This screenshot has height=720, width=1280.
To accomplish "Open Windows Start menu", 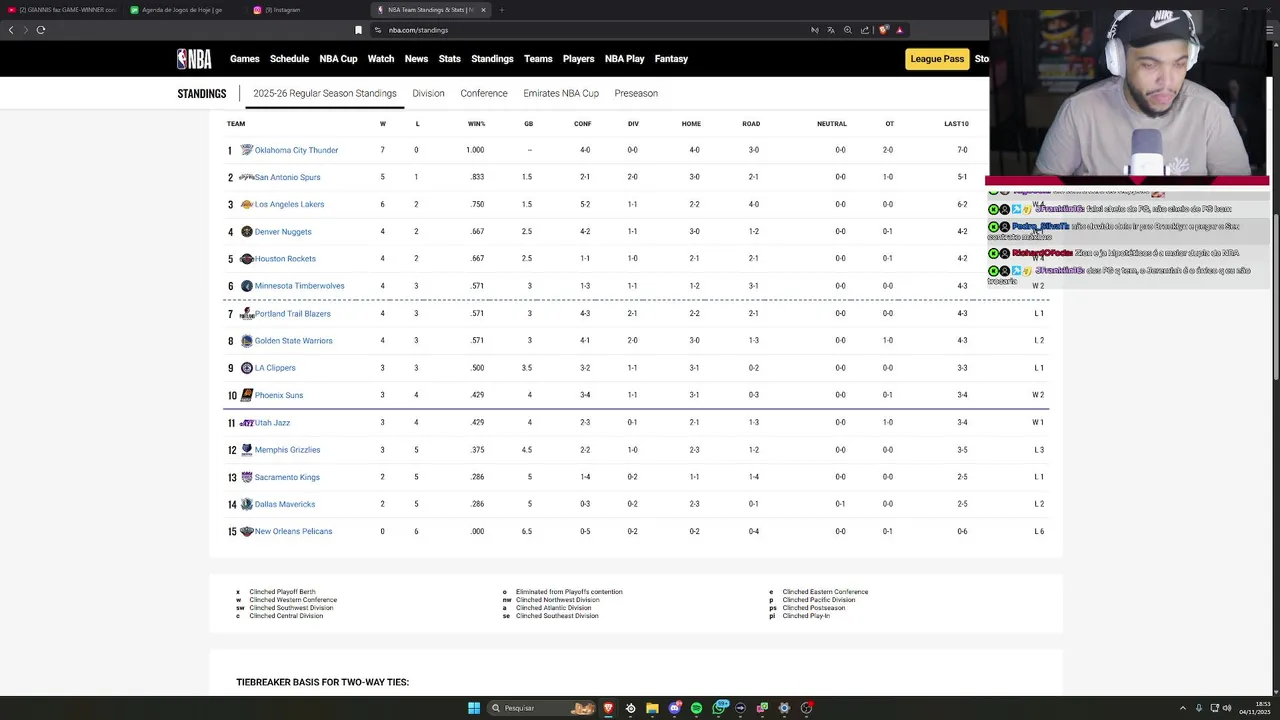I will click(474, 708).
